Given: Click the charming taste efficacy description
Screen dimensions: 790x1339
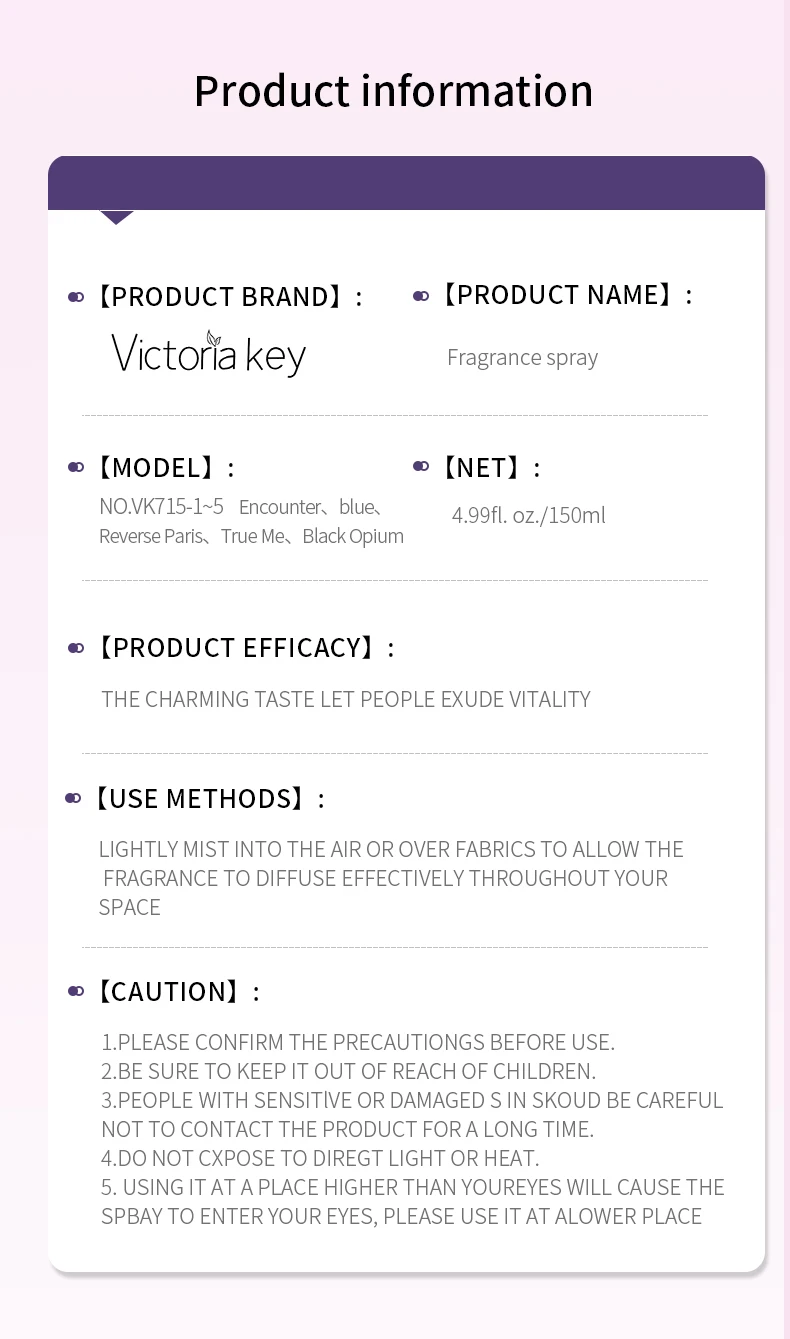Looking at the screenshot, I should pos(346,699).
